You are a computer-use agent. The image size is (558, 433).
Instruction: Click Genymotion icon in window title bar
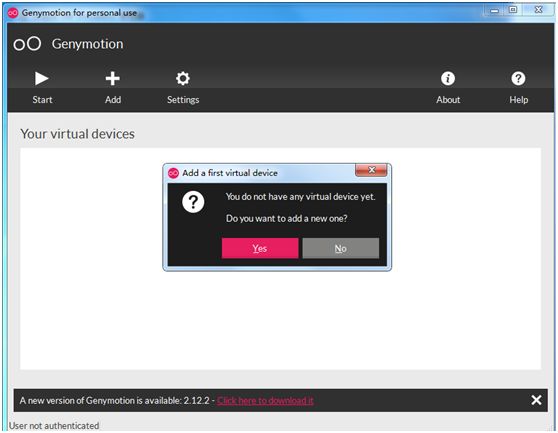13,13
